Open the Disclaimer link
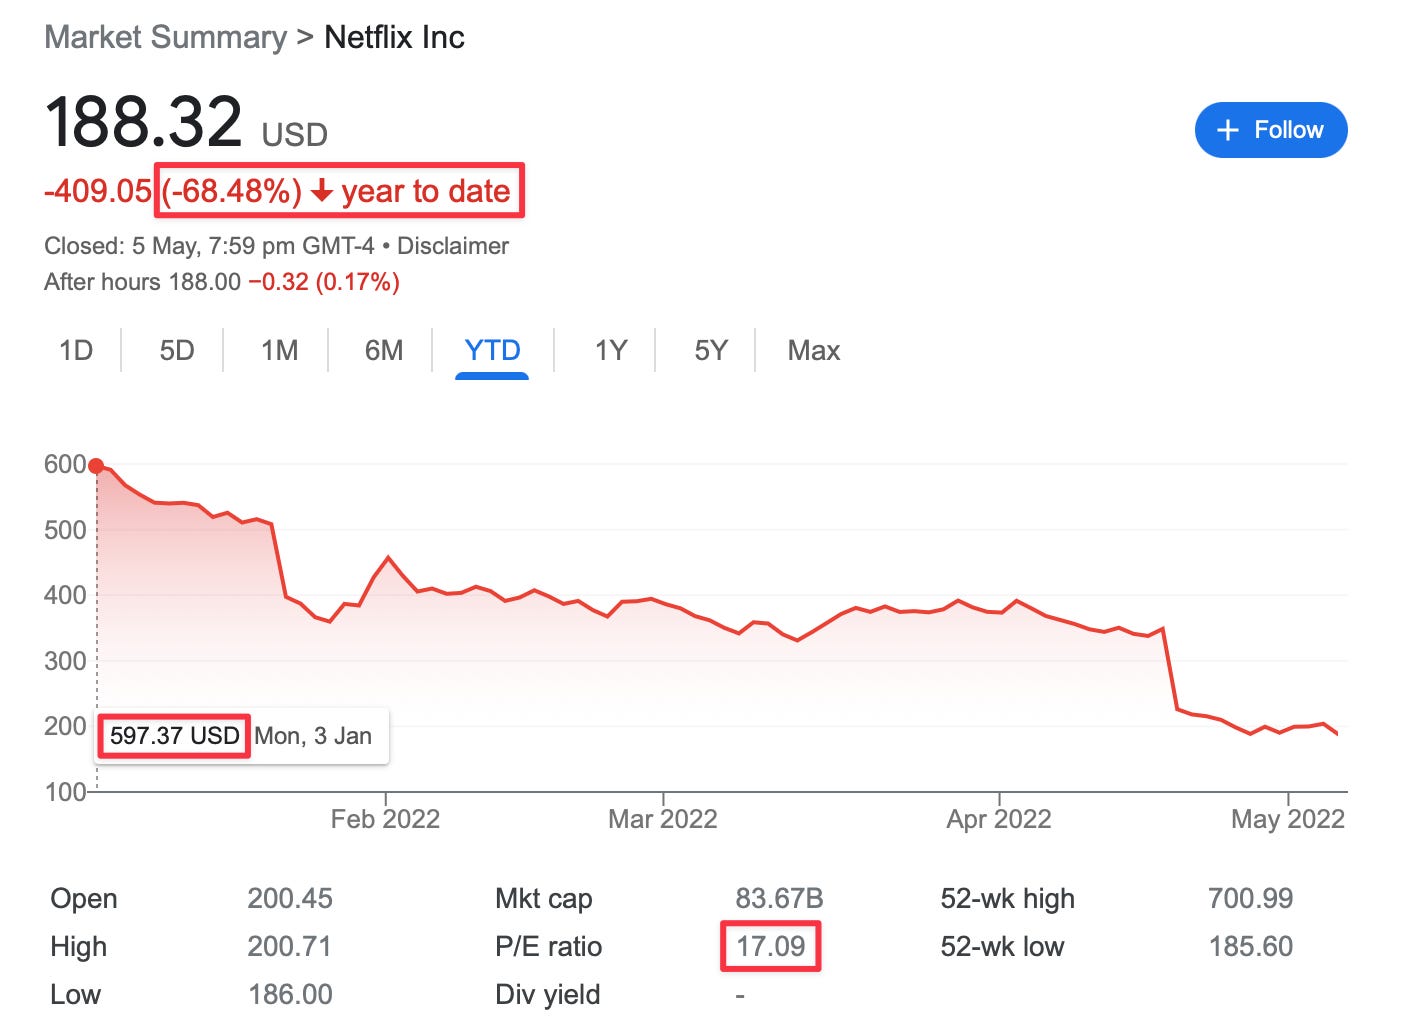 [x=453, y=246]
